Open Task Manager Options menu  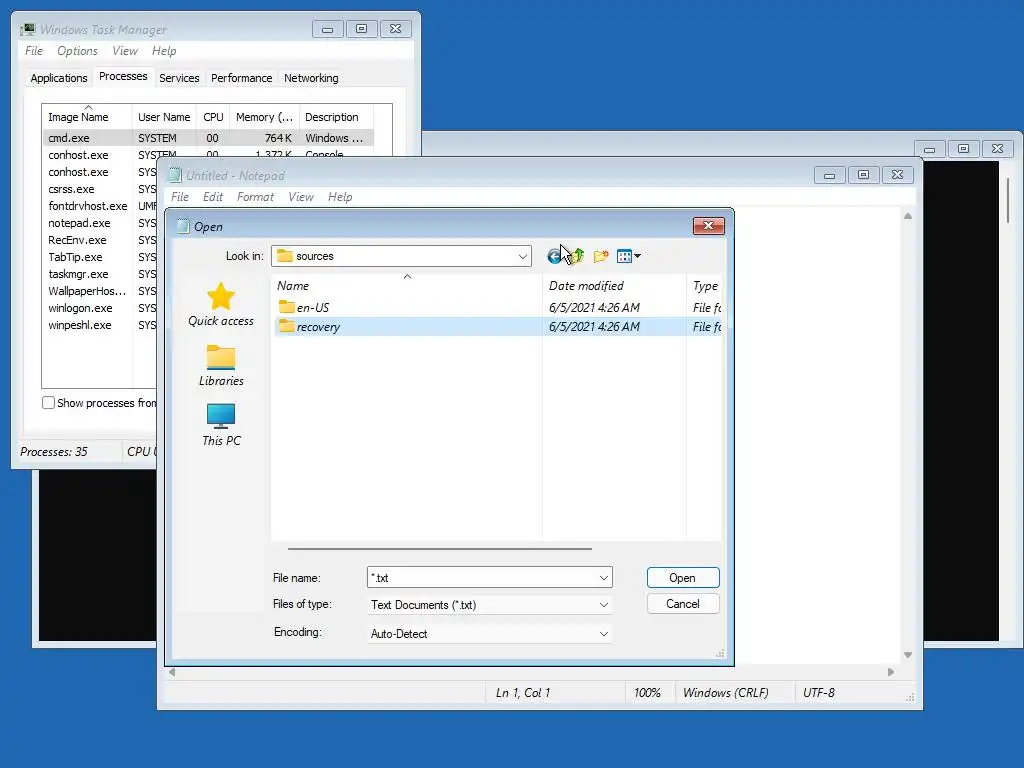coord(77,51)
